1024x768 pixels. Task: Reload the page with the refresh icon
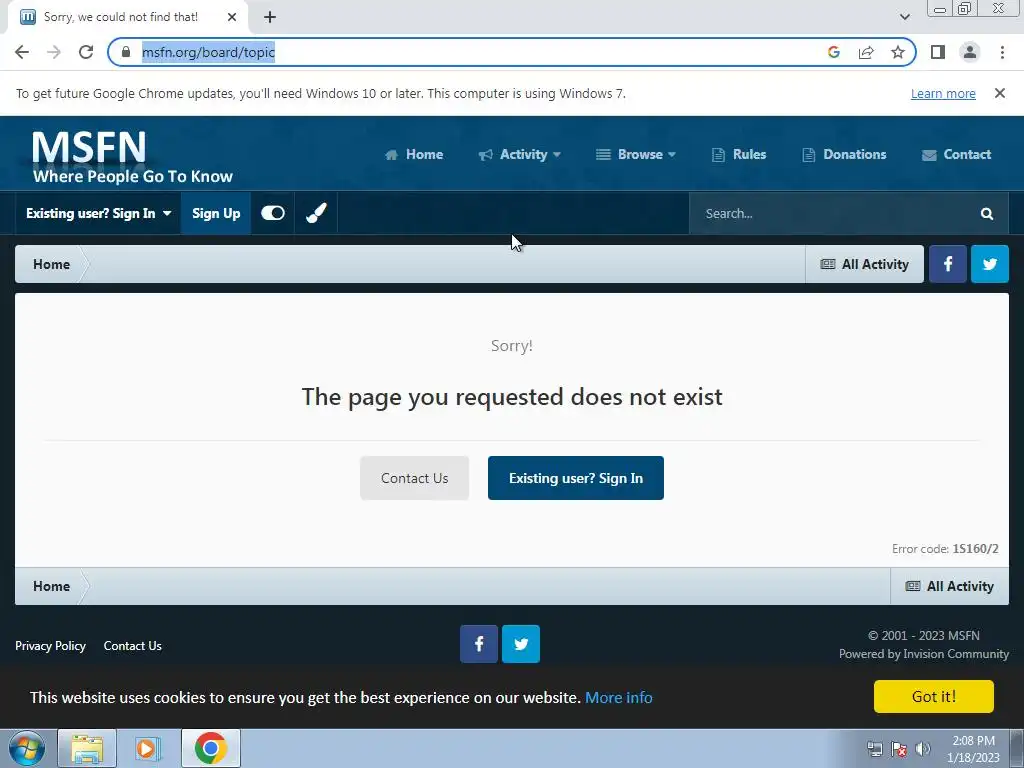86,52
